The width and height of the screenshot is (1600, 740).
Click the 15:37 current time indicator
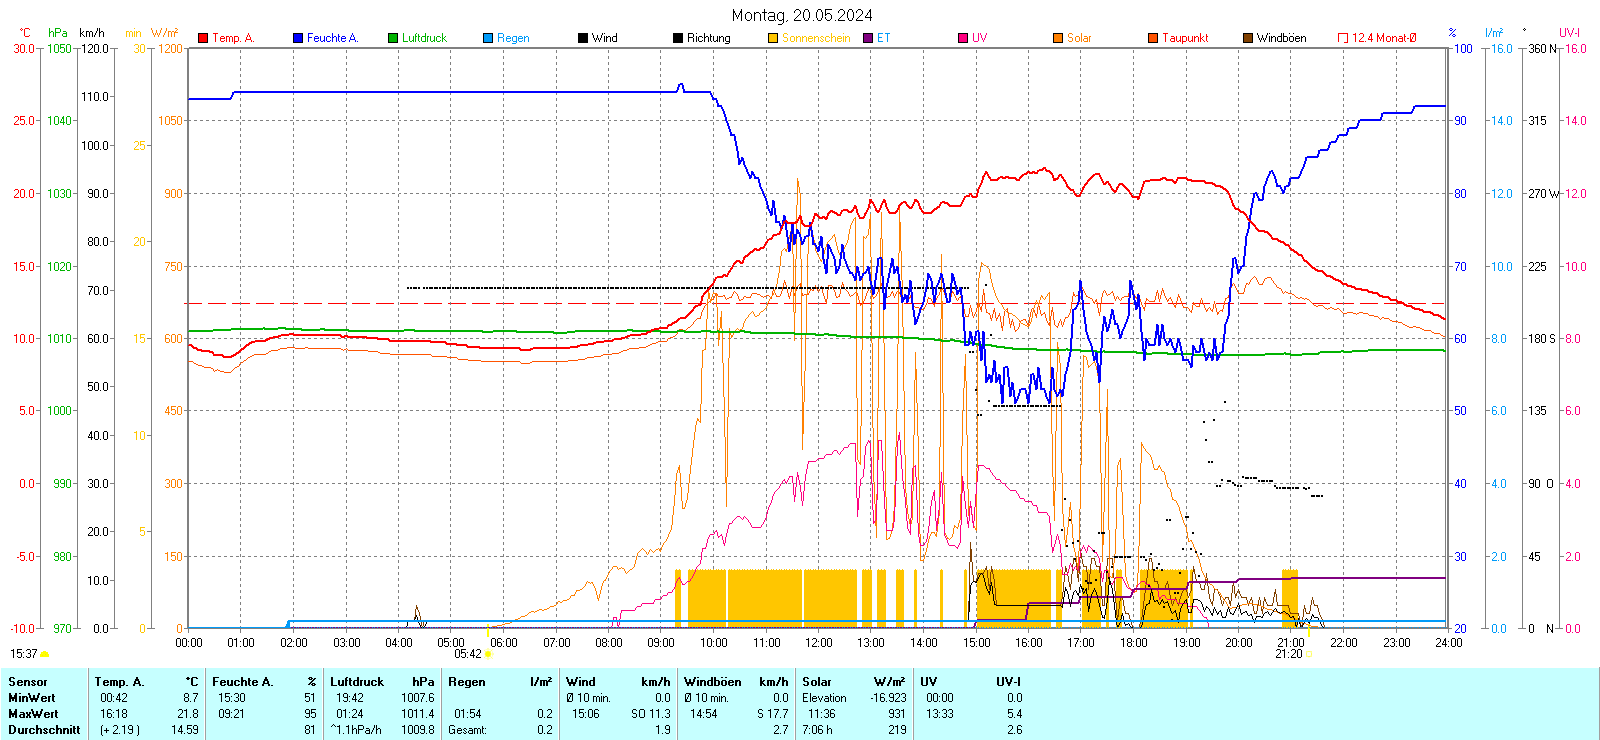[x=24, y=654]
